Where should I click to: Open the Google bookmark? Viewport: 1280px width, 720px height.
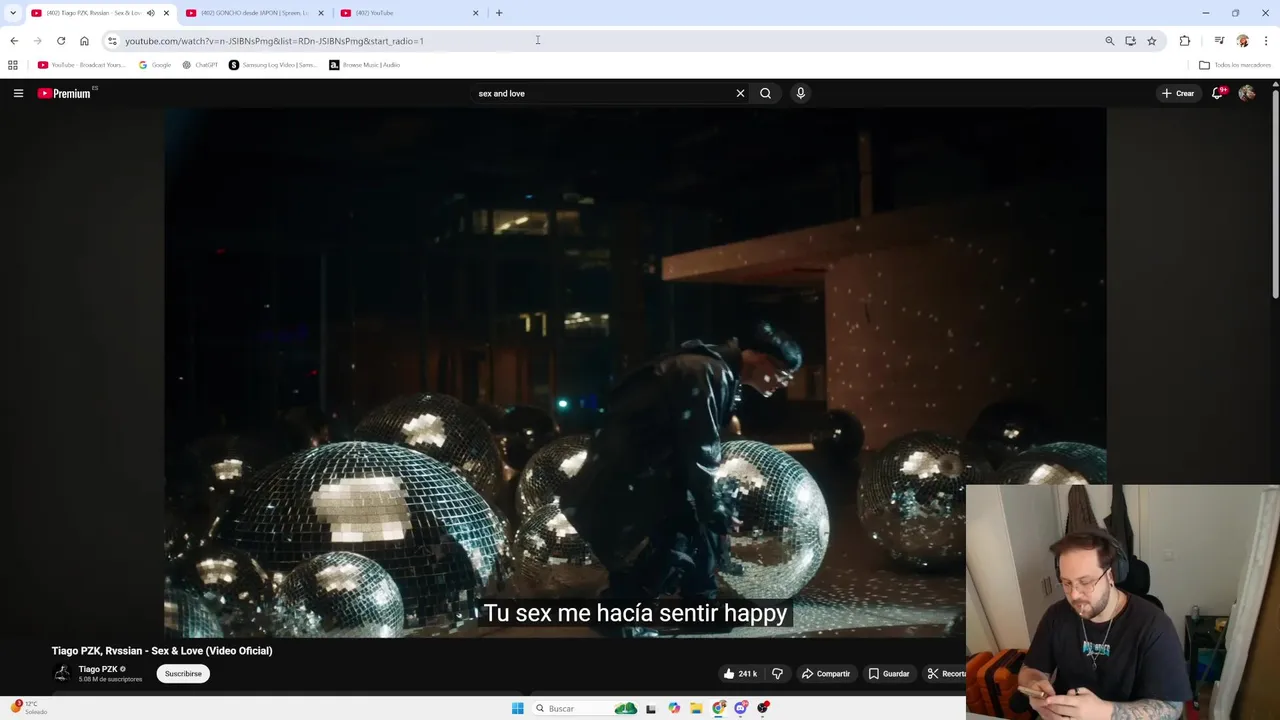click(x=155, y=65)
